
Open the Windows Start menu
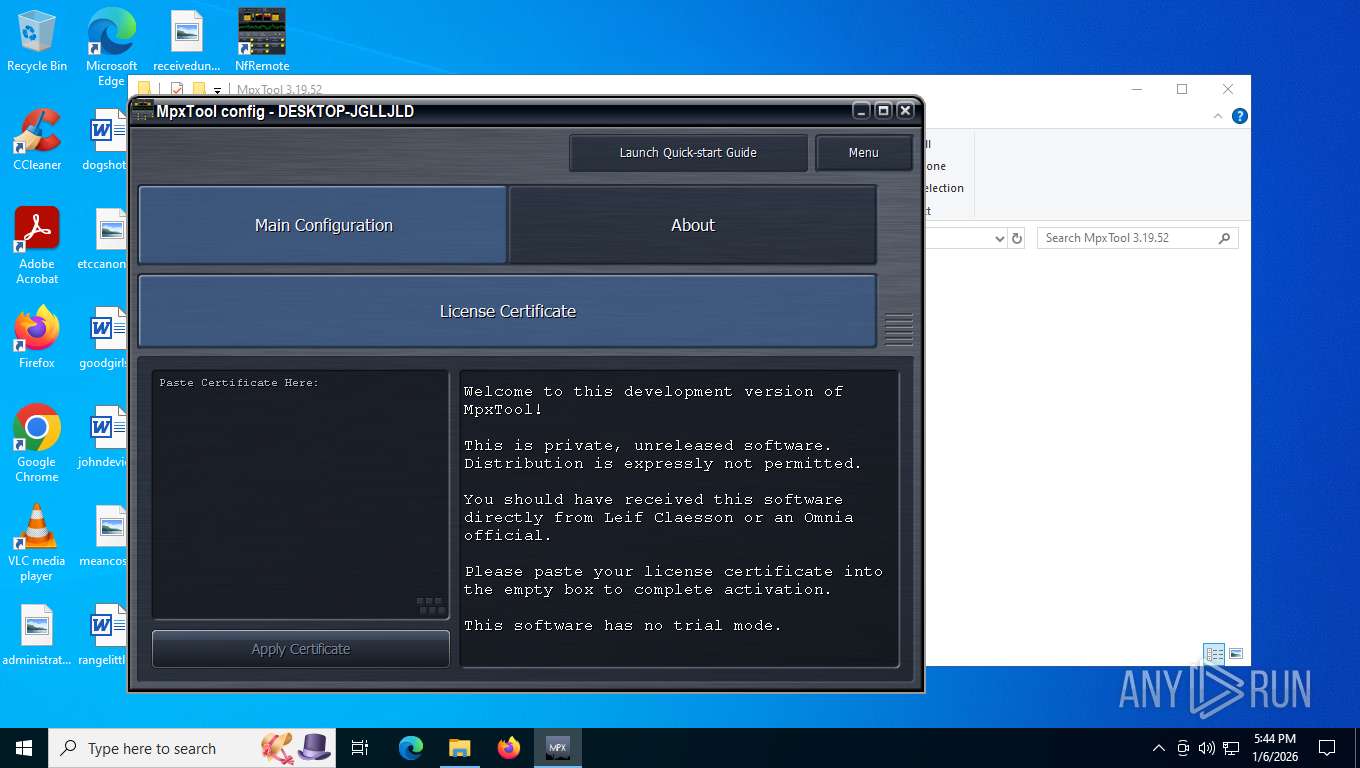[24, 748]
